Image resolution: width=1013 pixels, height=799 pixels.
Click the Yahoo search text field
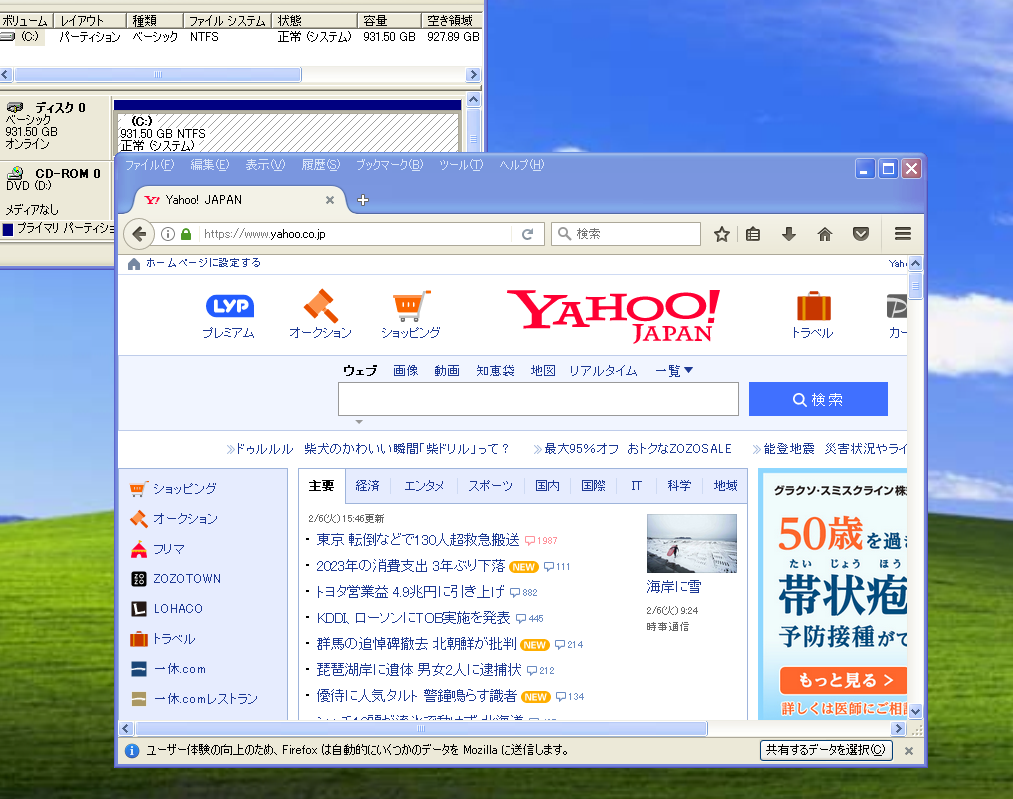click(538, 399)
